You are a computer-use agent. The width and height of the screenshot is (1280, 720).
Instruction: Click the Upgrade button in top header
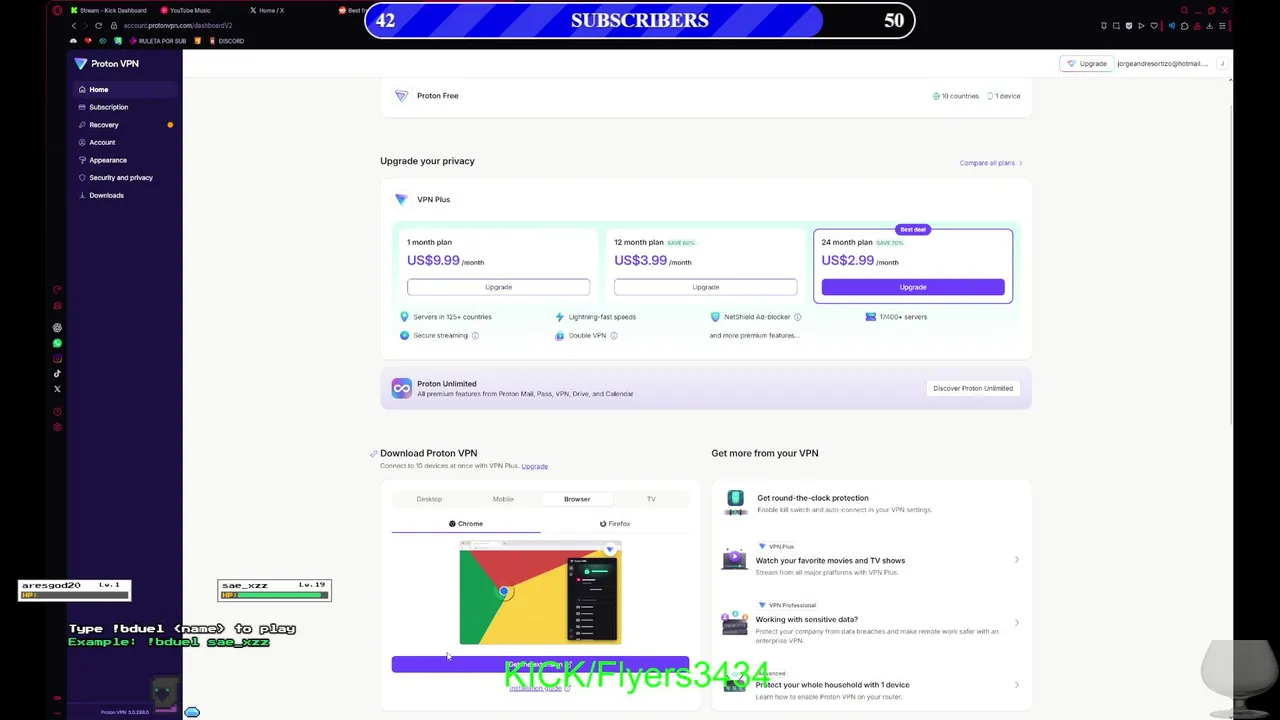(x=1086, y=63)
